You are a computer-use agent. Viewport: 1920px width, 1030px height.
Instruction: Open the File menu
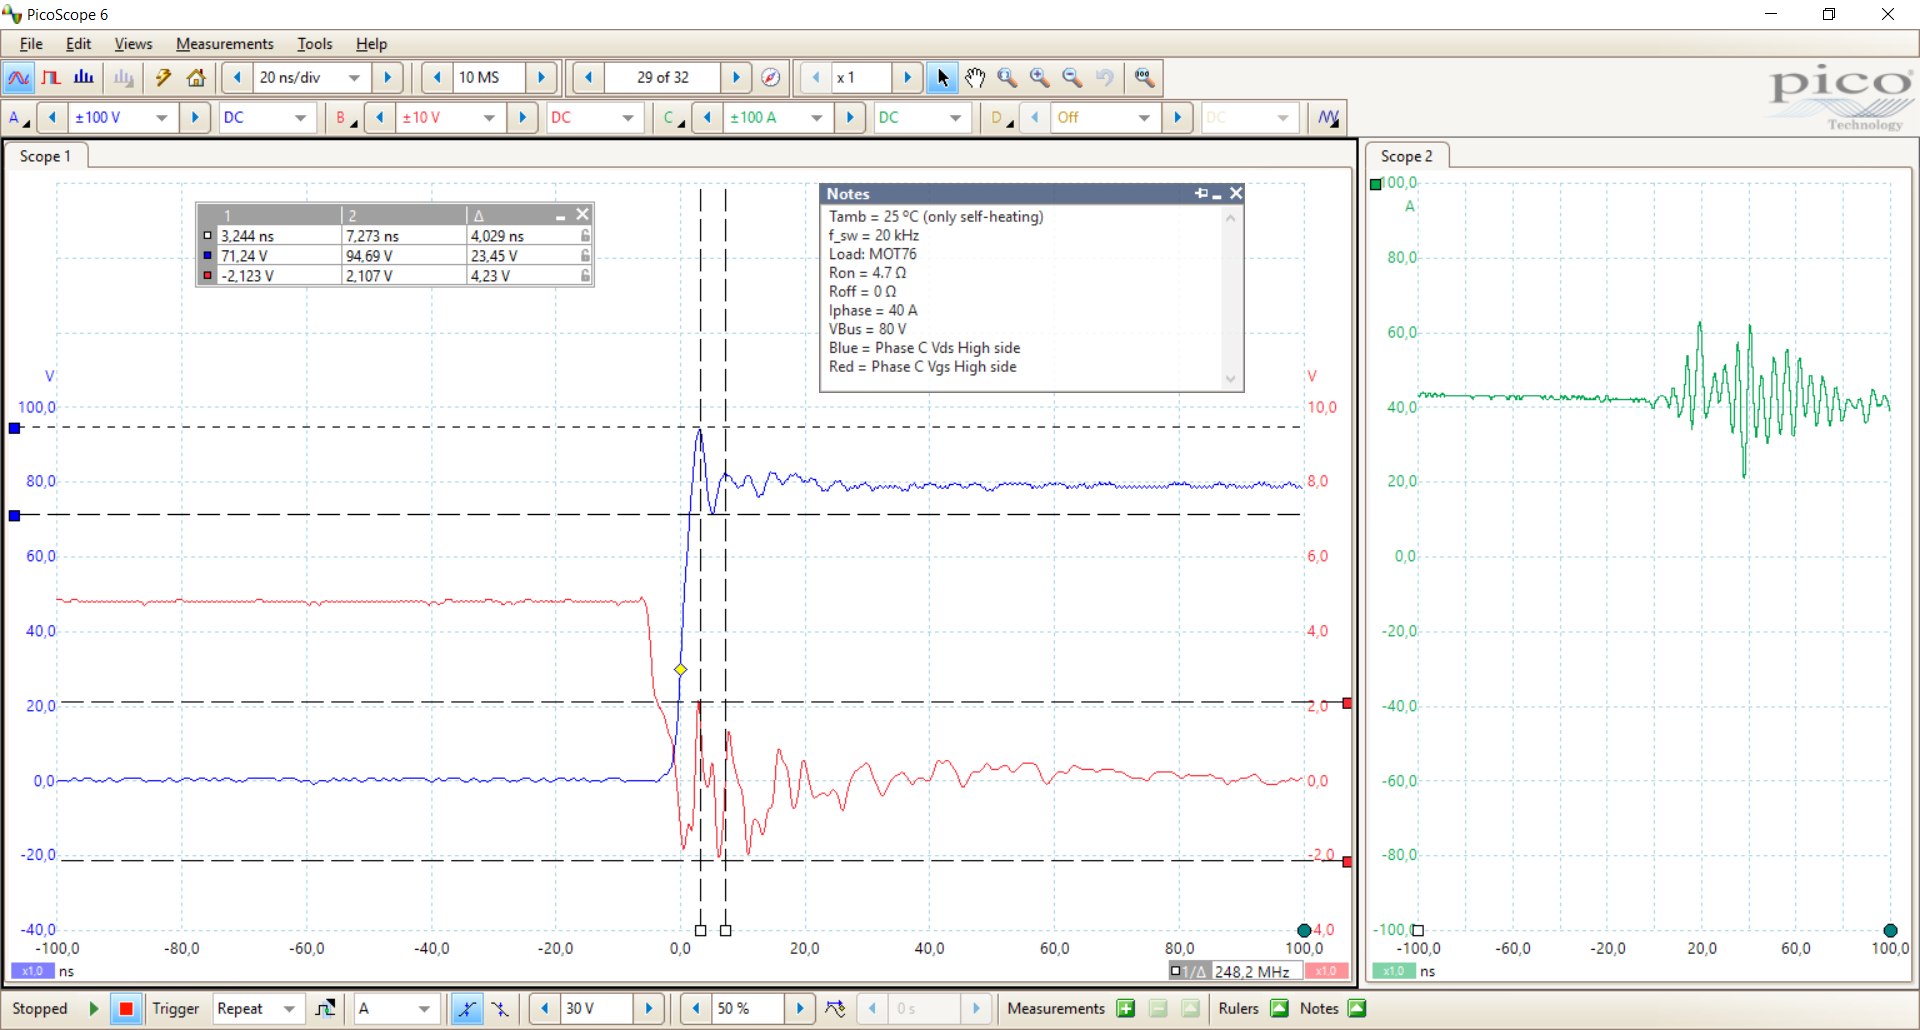click(31, 44)
